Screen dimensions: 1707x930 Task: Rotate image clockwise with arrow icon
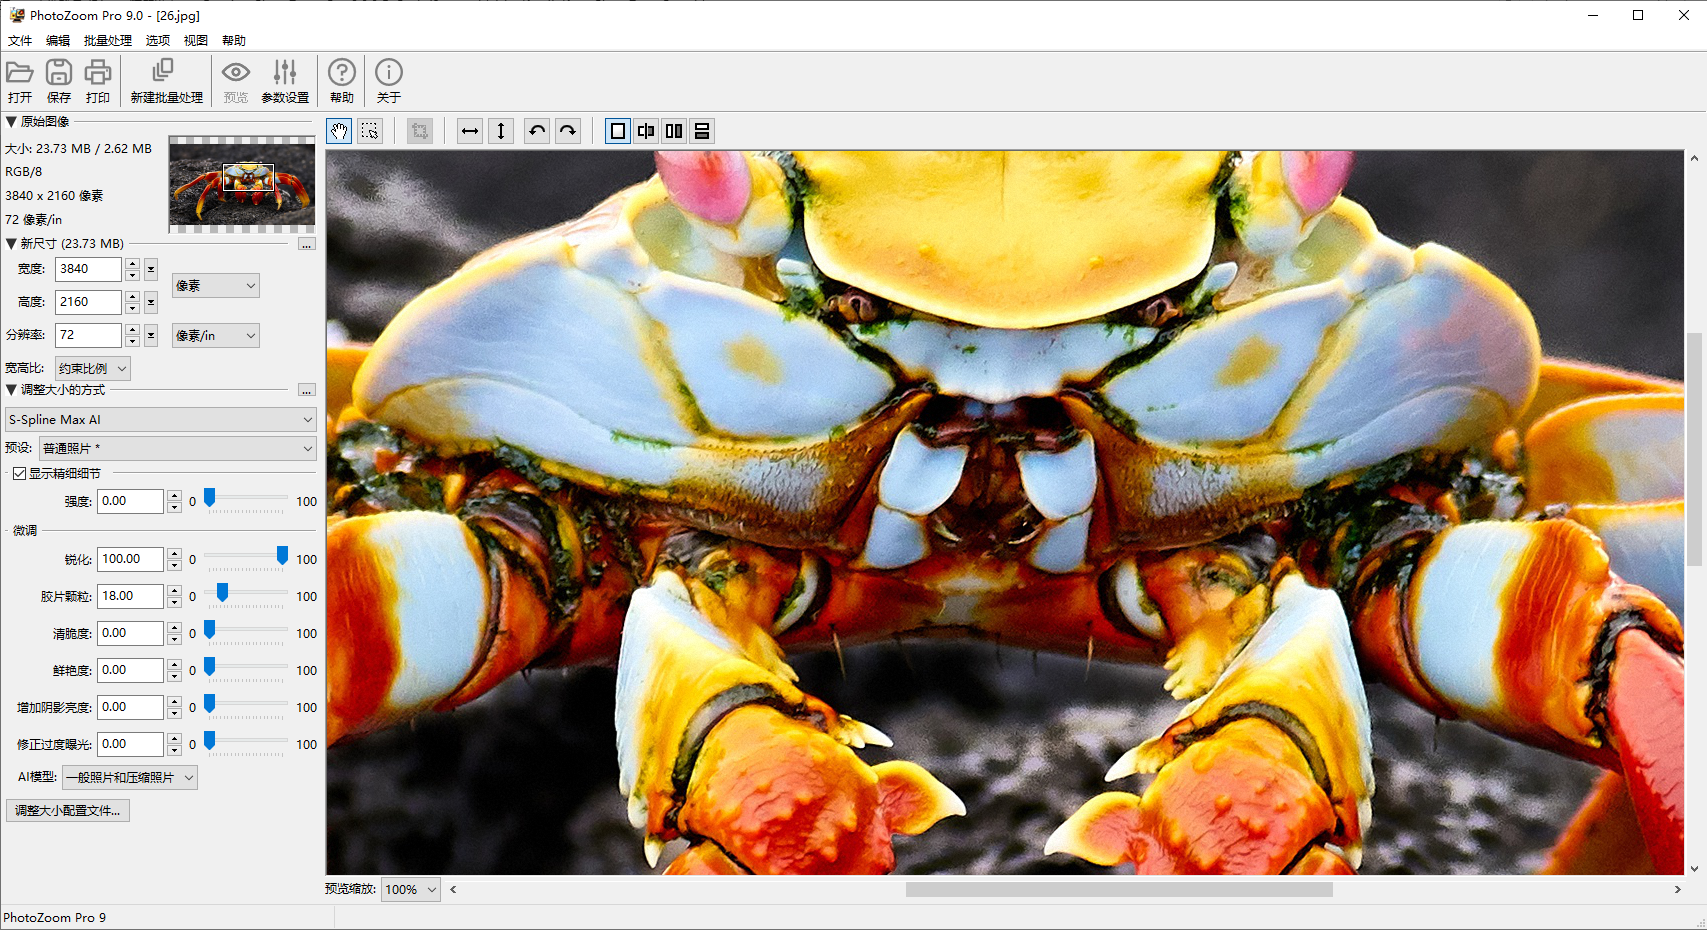click(x=568, y=131)
